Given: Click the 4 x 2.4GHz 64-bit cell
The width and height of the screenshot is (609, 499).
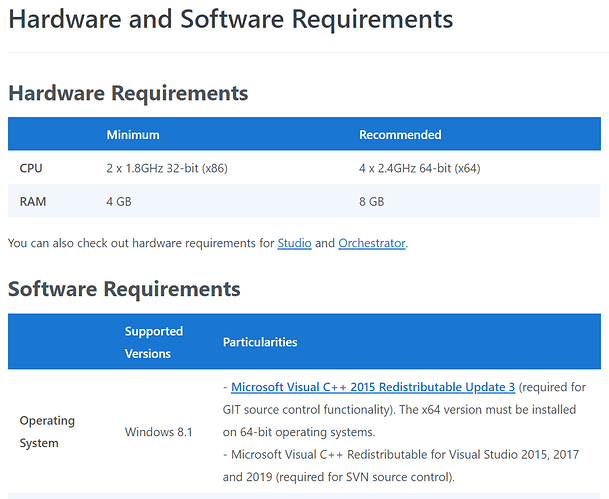Looking at the screenshot, I should click(420, 168).
